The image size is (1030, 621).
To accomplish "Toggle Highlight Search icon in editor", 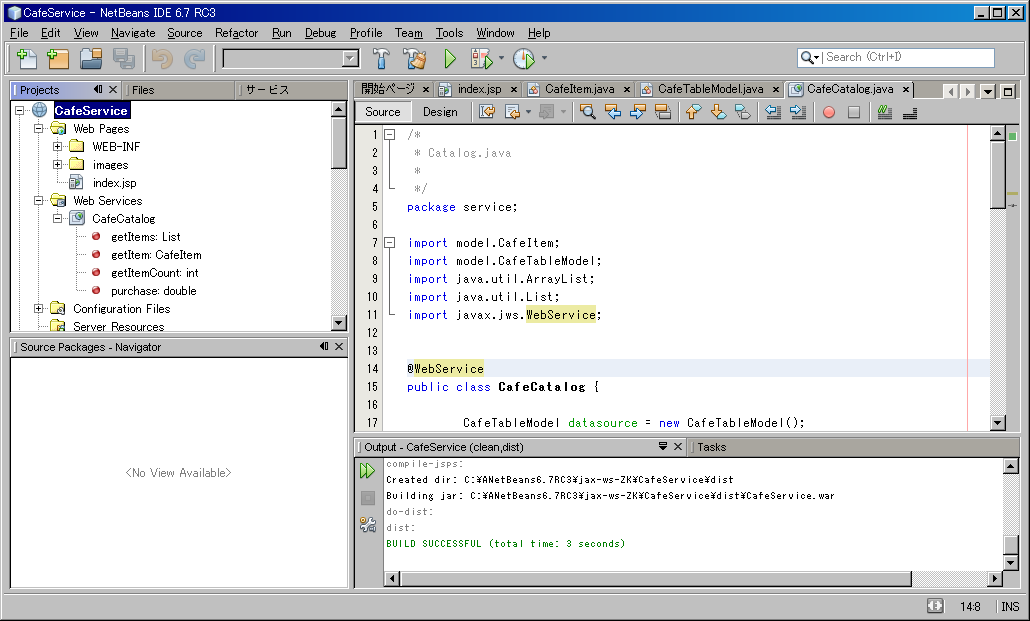I will click(663, 112).
